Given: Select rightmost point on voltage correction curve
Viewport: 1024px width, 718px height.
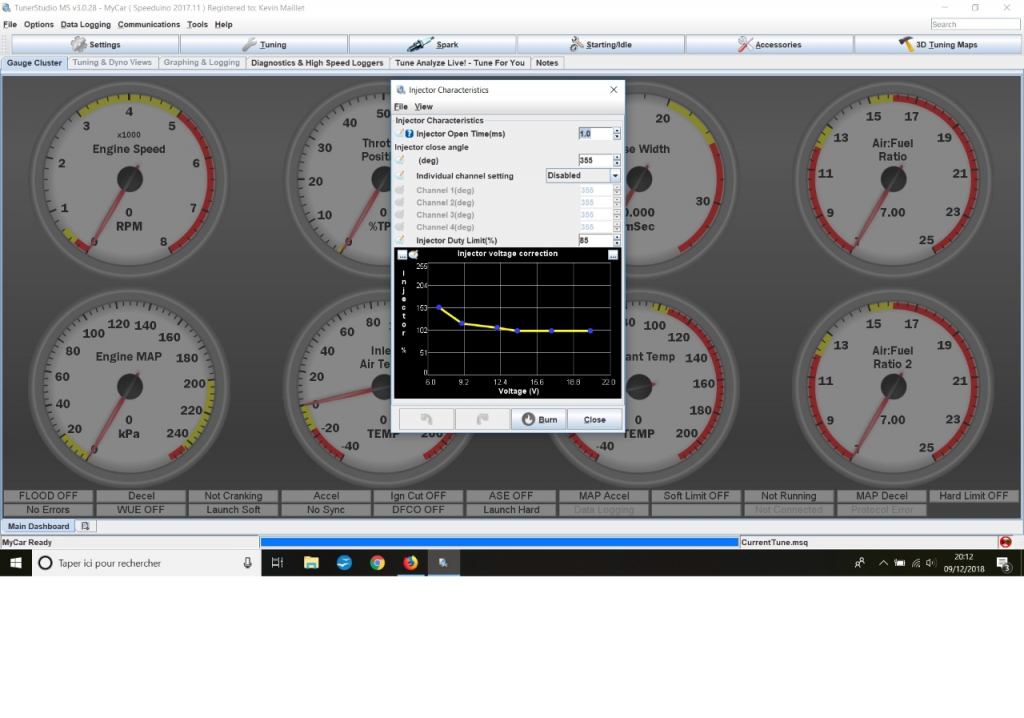Looking at the screenshot, I should [x=590, y=331].
